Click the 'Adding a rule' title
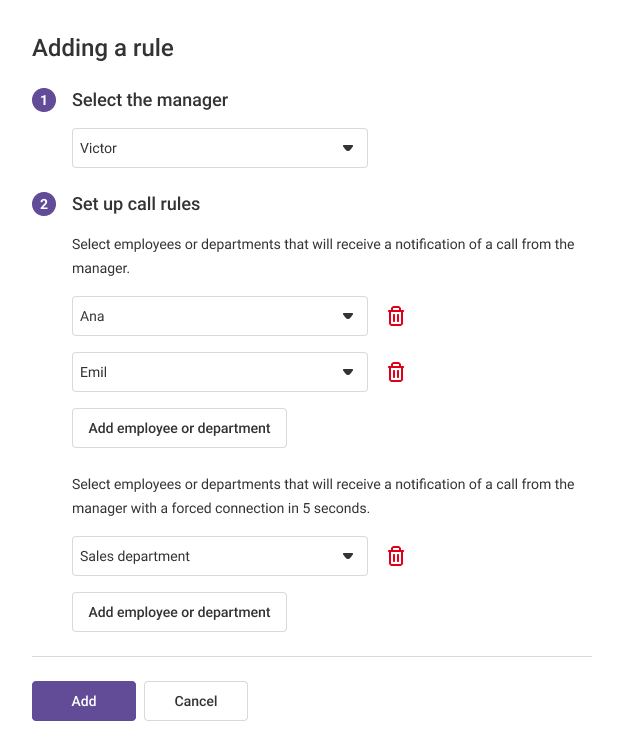 [103, 47]
